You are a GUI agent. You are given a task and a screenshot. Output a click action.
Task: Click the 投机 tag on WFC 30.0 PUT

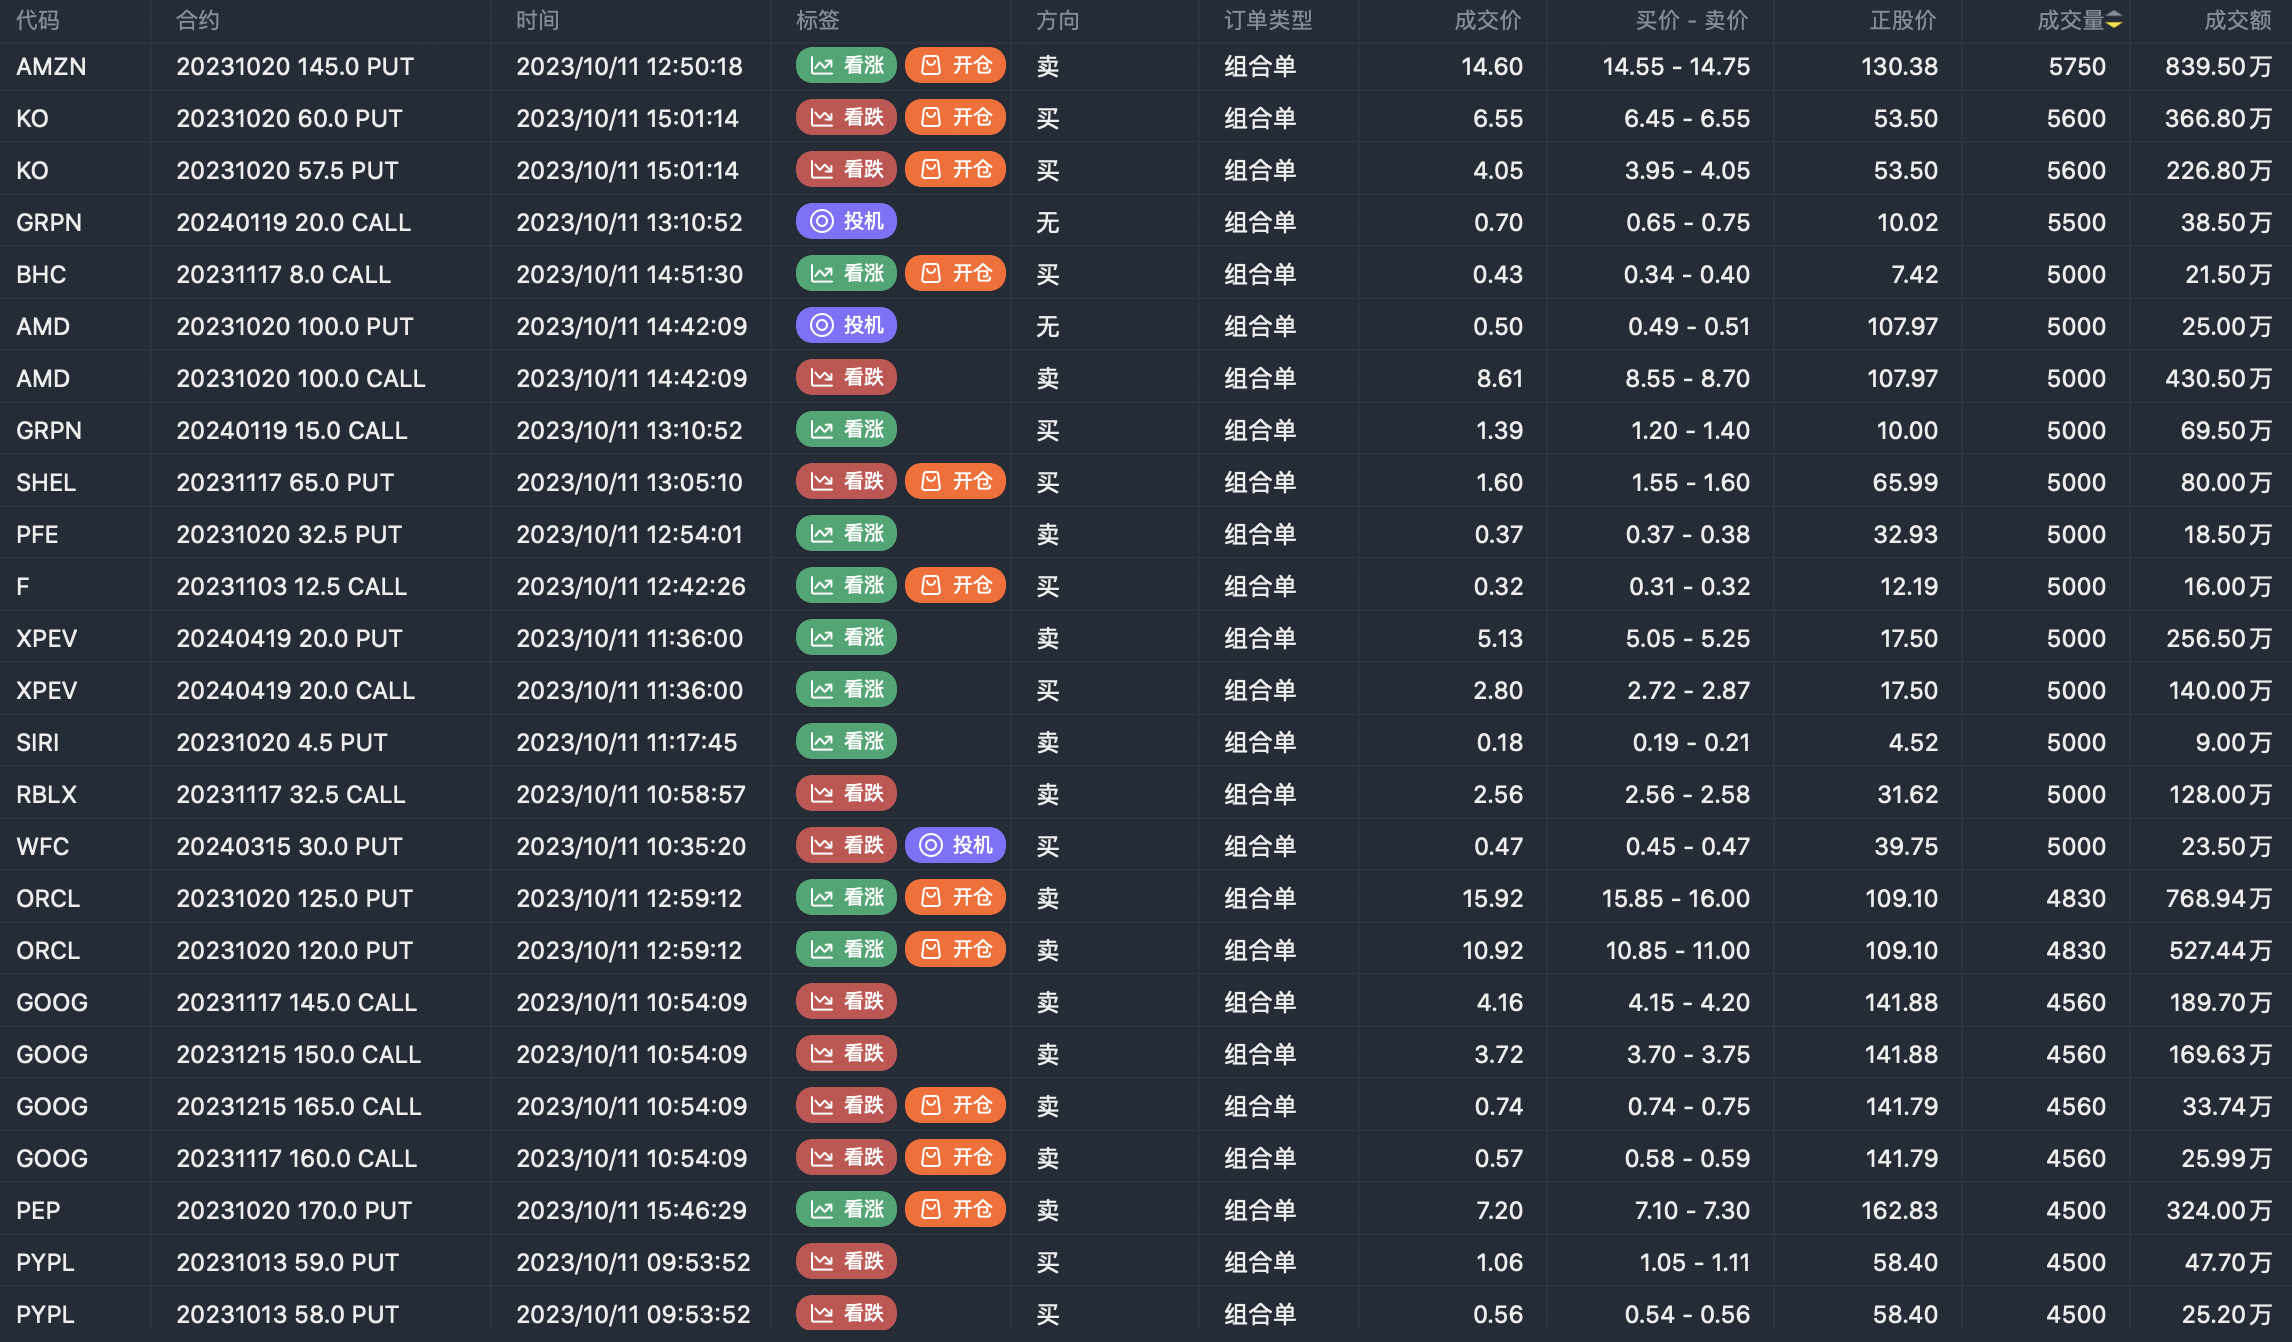[x=955, y=846]
